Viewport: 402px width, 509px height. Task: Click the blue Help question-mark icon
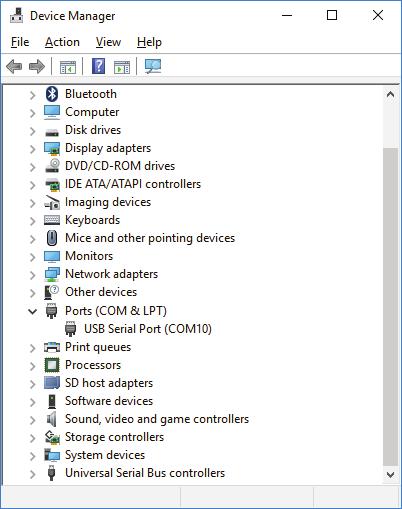coord(98,66)
